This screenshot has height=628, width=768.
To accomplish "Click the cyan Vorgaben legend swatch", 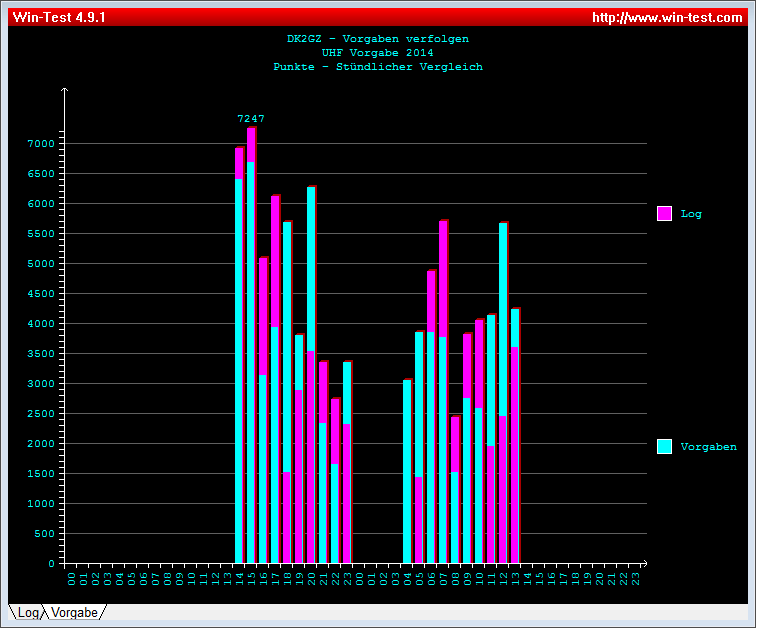I will [x=664, y=447].
